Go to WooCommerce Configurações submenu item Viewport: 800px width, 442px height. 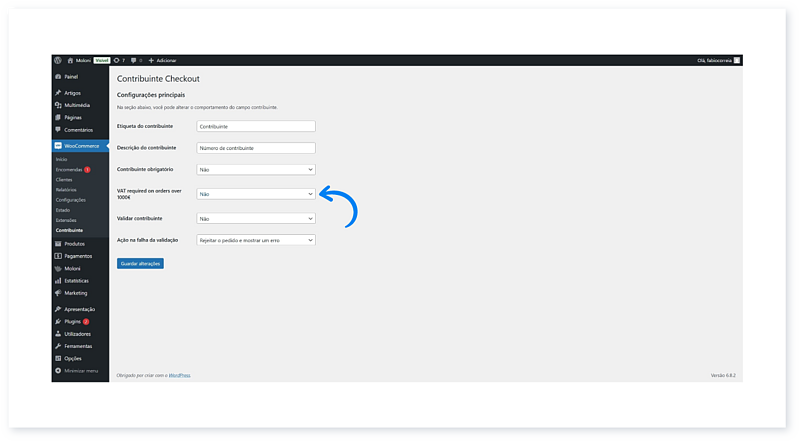click(x=71, y=200)
